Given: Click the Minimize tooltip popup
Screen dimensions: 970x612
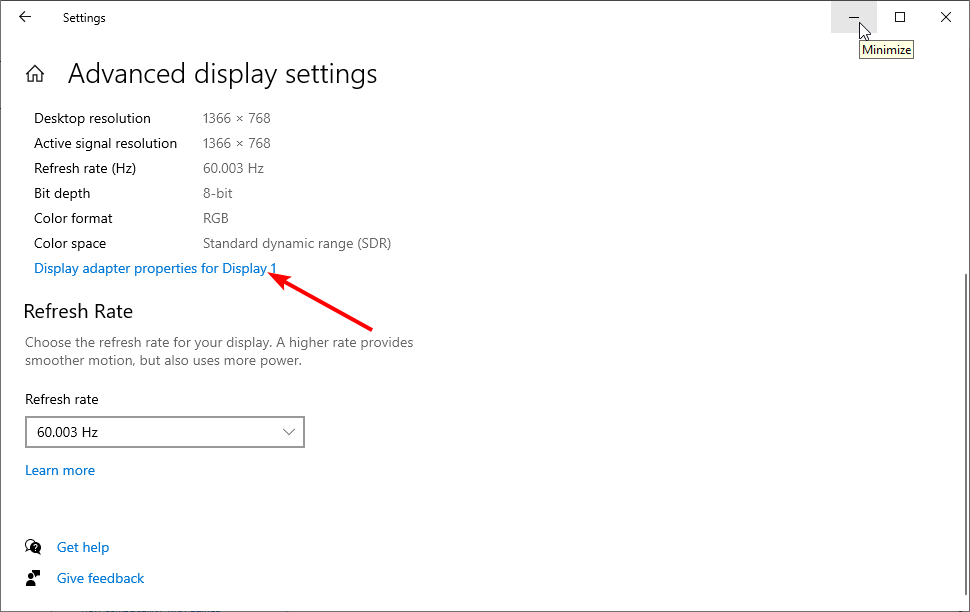Looking at the screenshot, I should 886,50.
